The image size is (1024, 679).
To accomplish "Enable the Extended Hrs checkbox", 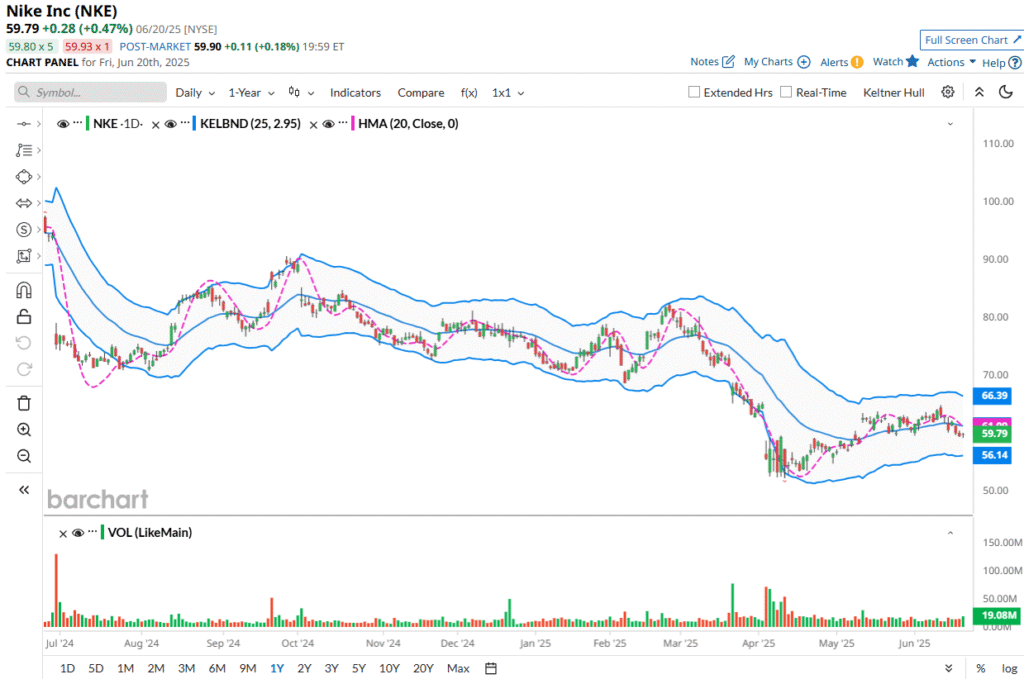I will [694, 92].
